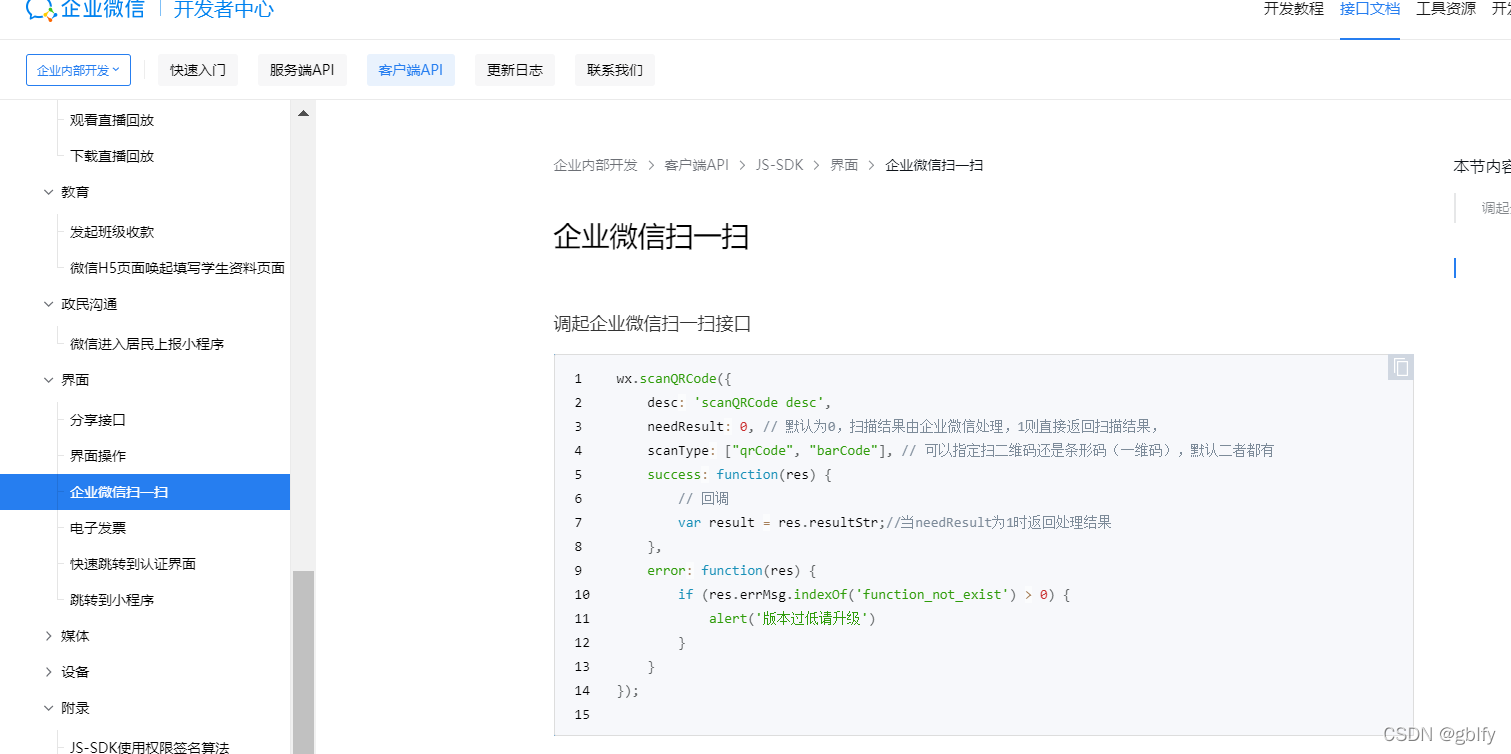
Task: Switch to the 开发教程 tab
Action: click(1292, 8)
